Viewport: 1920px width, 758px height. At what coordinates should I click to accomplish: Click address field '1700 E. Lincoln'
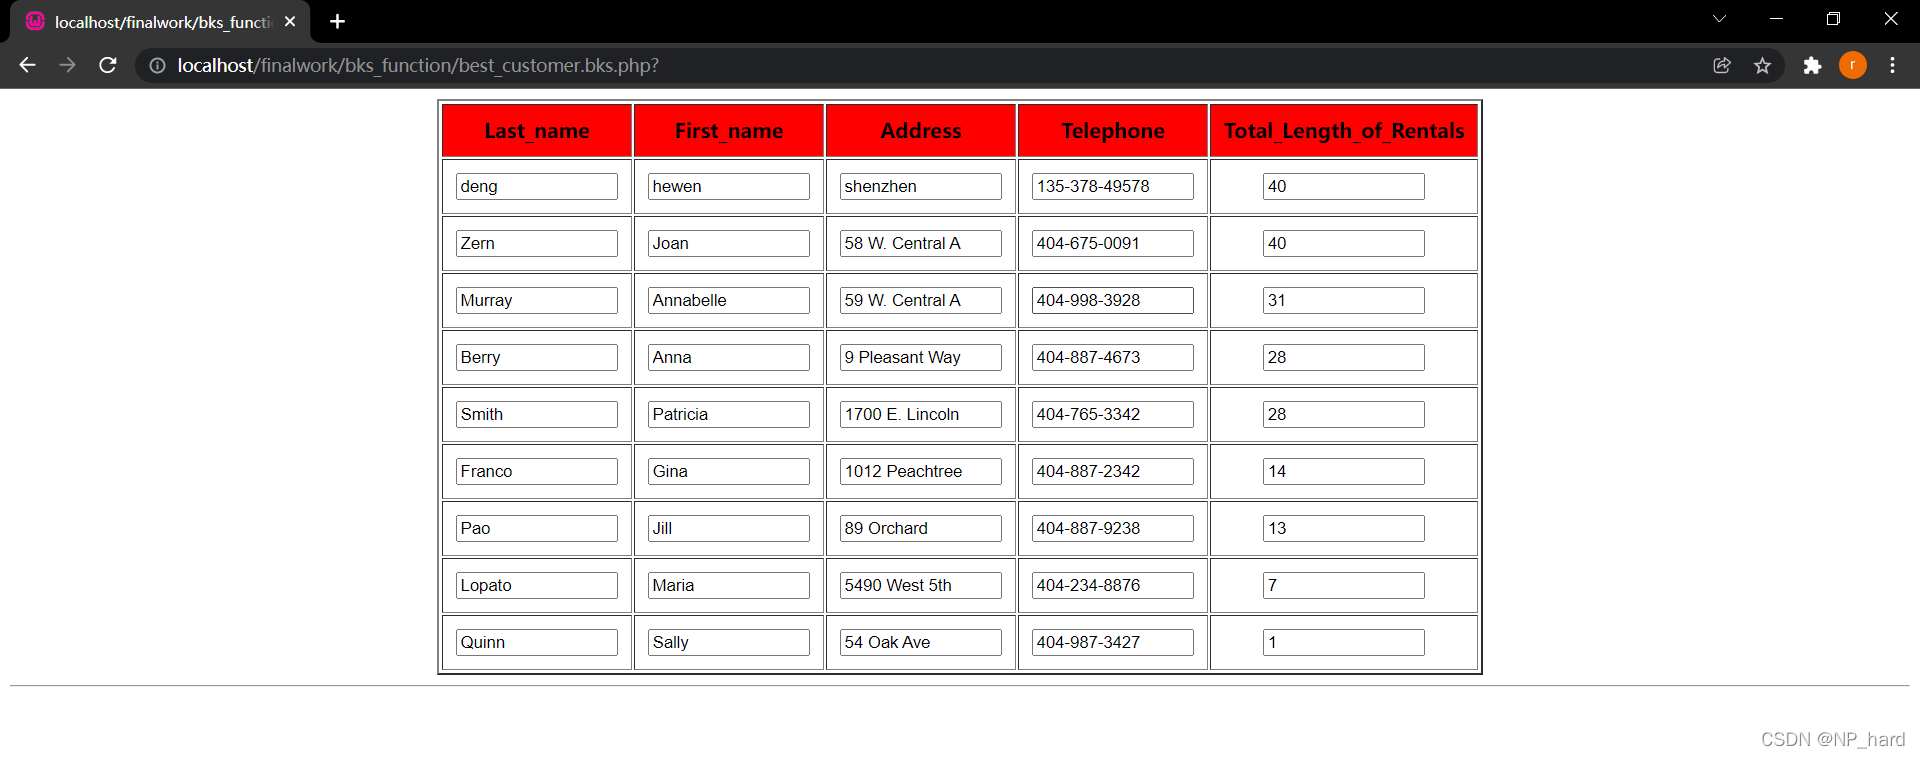click(921, 414)
